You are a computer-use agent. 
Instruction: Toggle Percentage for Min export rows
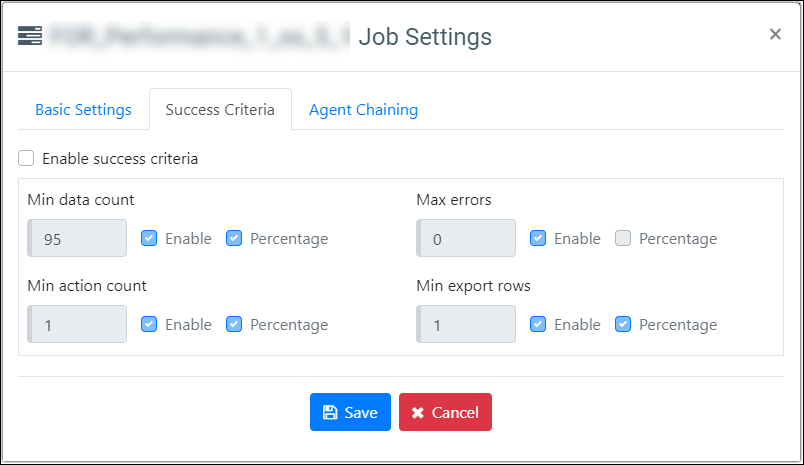point(623,324)
